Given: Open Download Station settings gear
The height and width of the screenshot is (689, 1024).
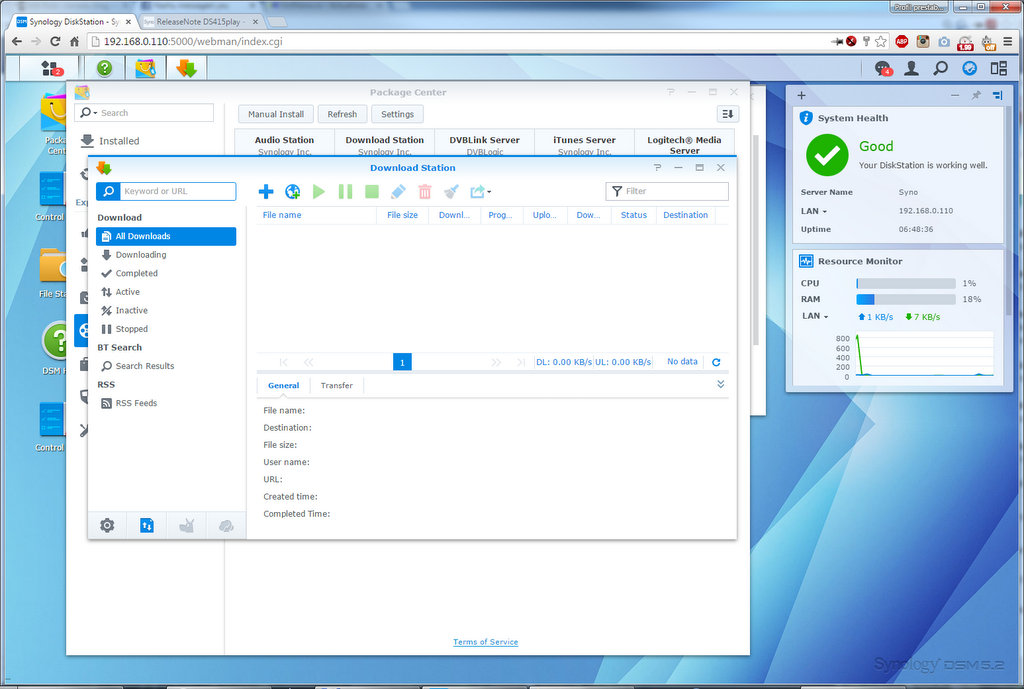Looking at the screenshot, I should coord(107,525).
